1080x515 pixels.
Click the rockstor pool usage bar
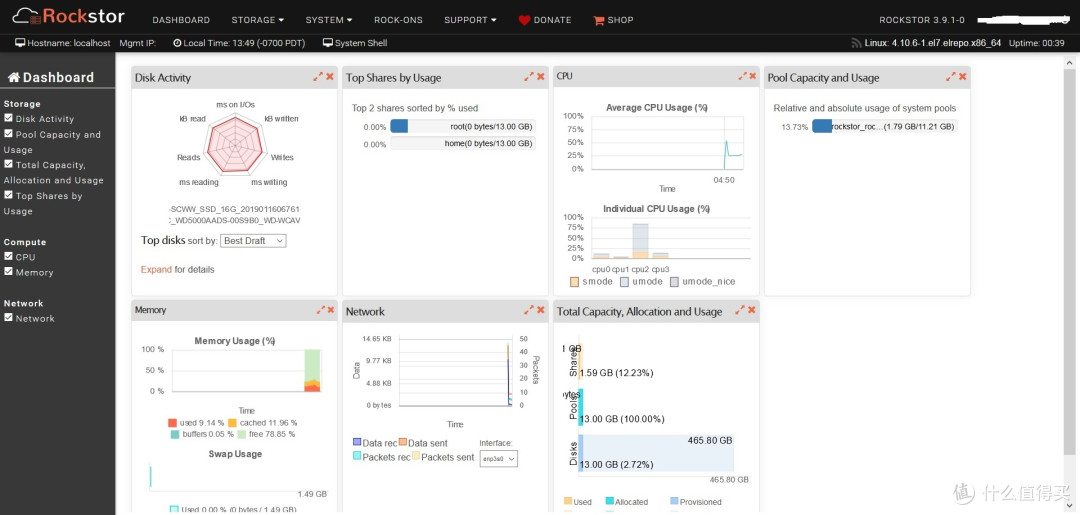(x=884, y=127)
